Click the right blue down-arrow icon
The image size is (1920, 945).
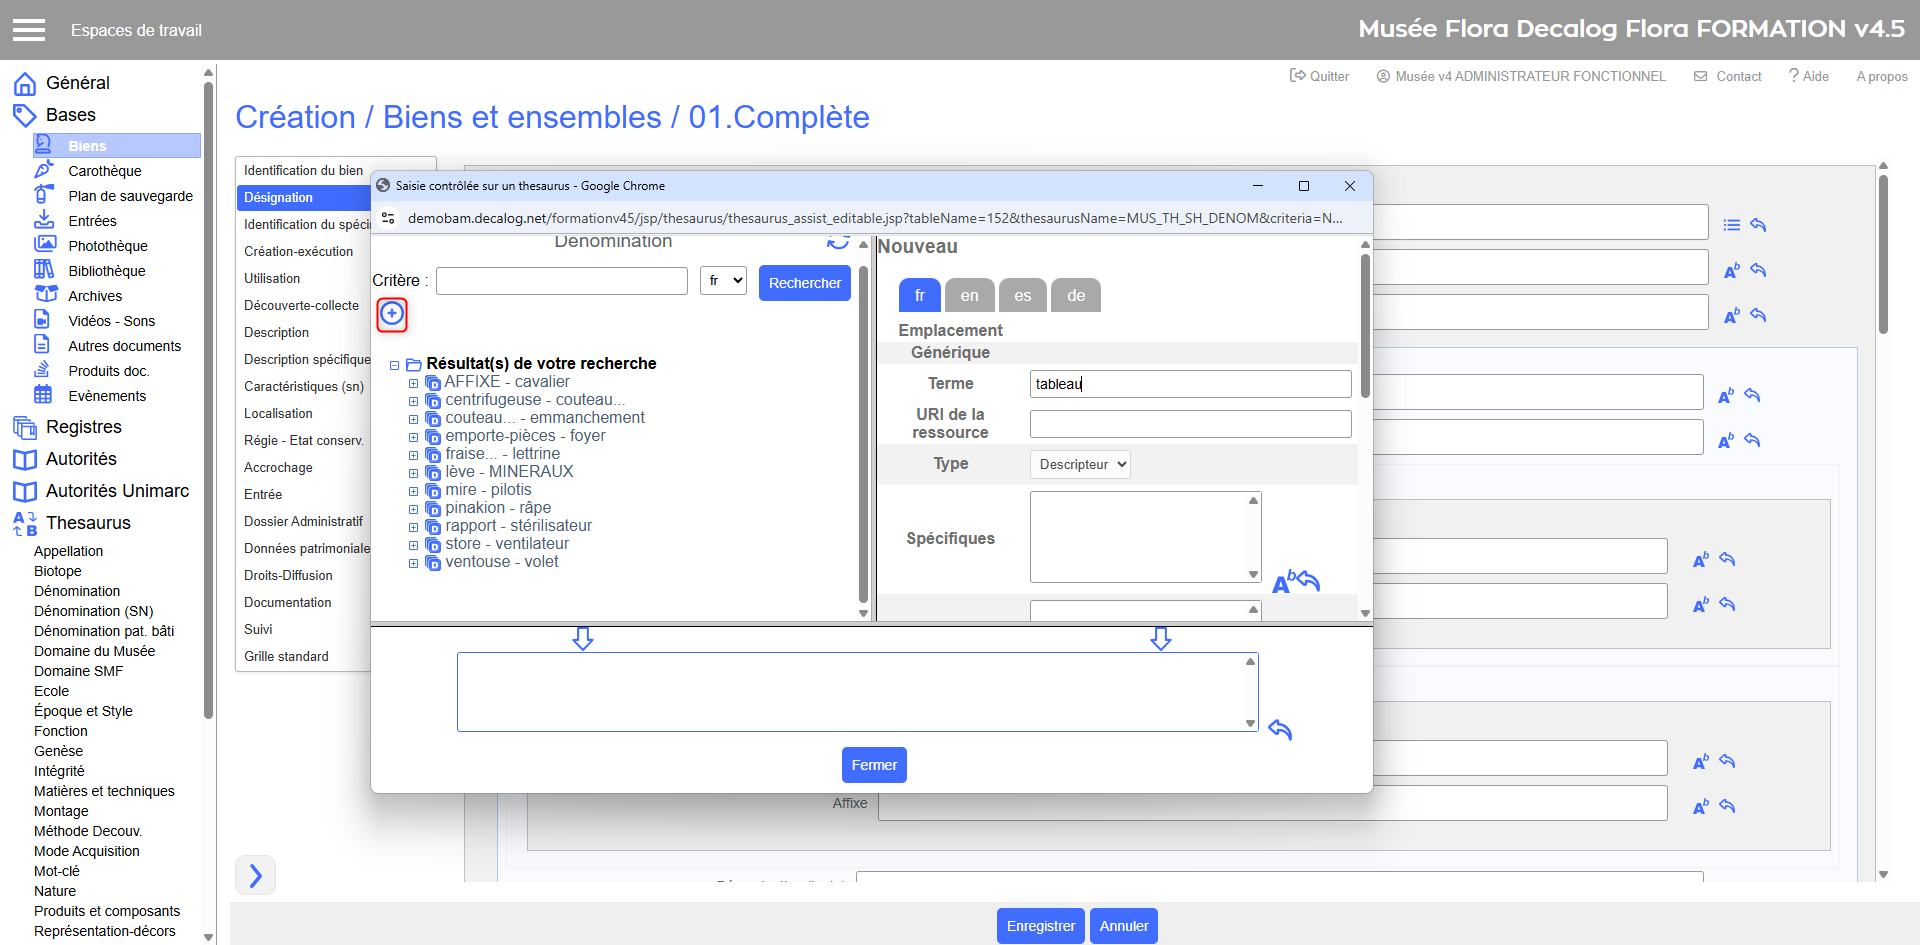pos(1160,639)
